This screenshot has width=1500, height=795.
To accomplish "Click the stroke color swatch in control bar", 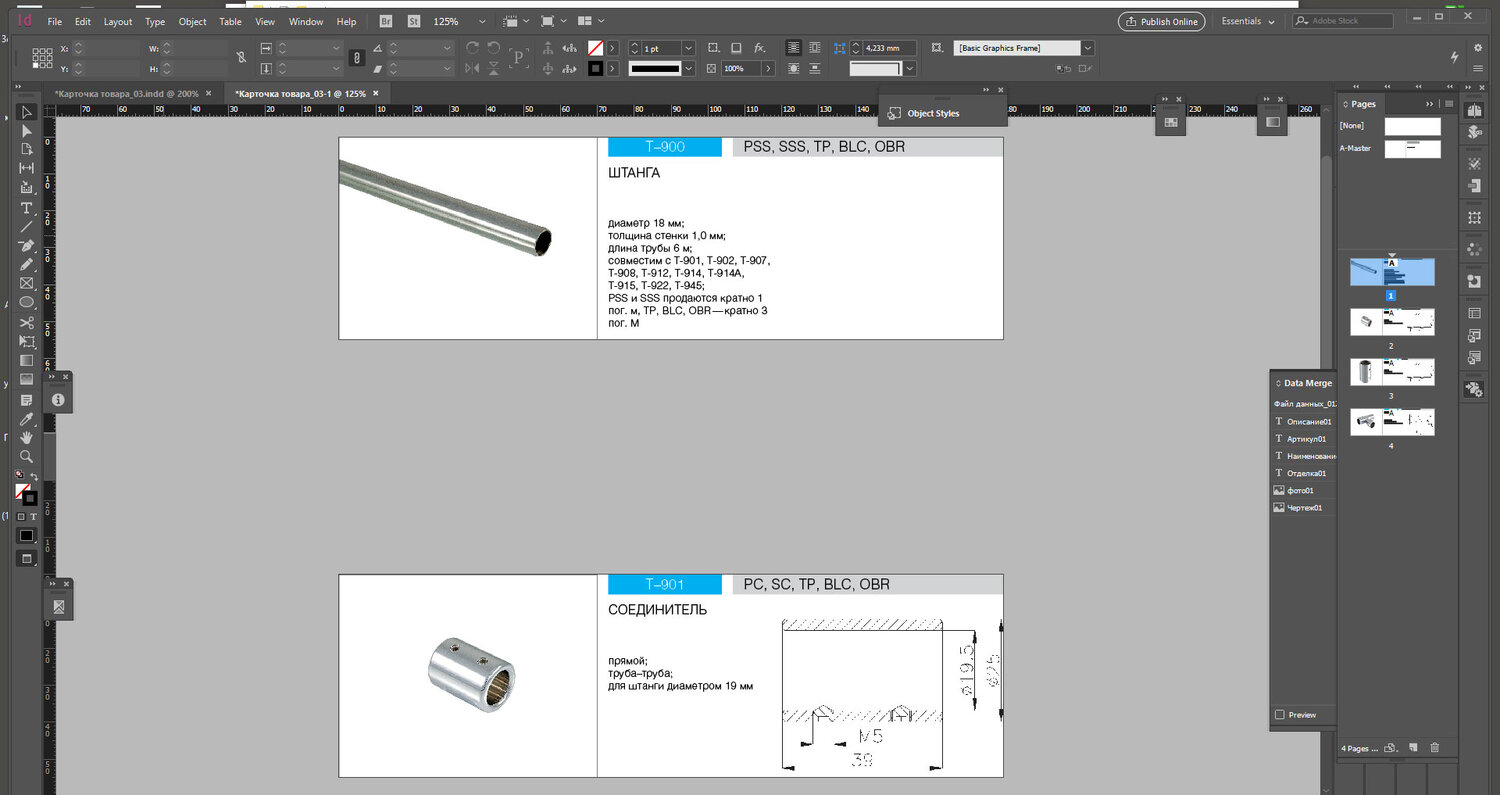I will point(595,68).
